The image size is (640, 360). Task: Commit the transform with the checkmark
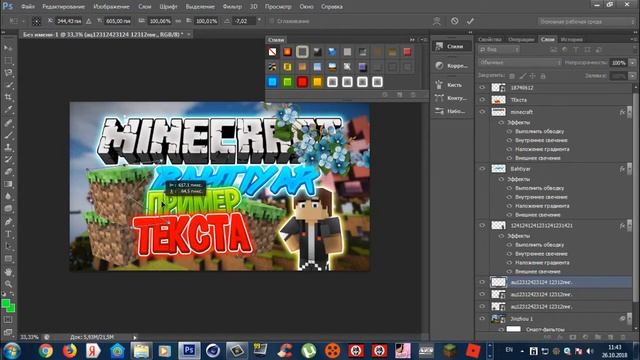coord(470,21)
